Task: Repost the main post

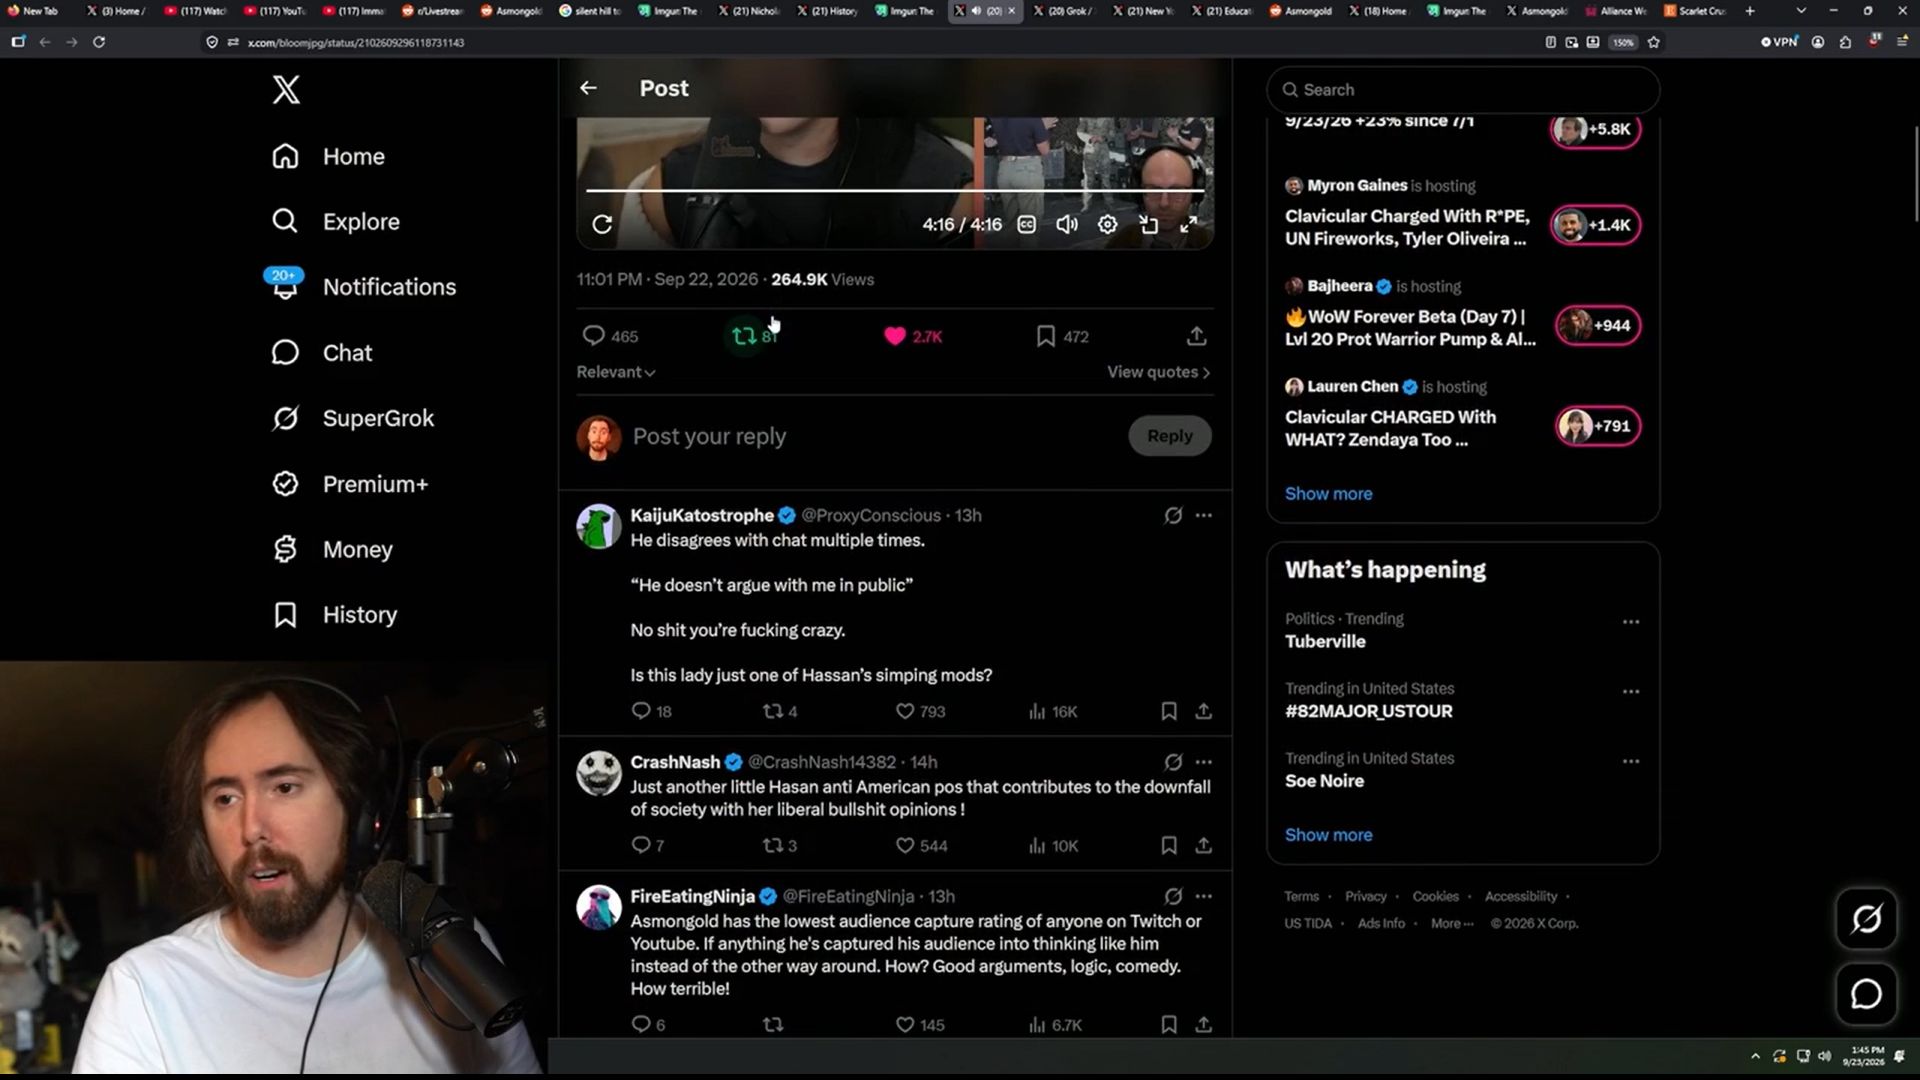Action: (744, 336)
